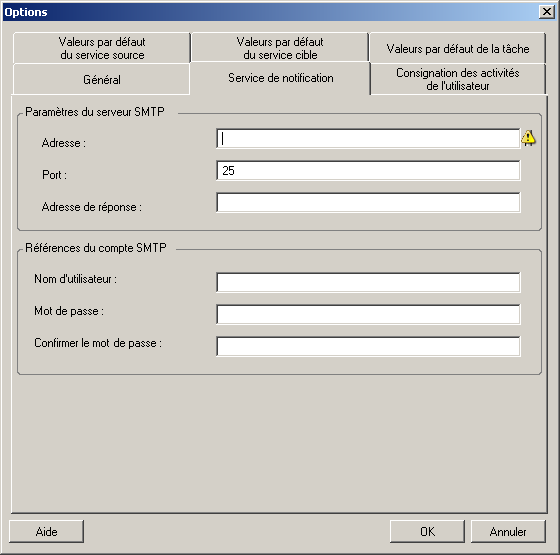
Task: Click the Paramètres du serveur SMTP group label
Action: 95,112
